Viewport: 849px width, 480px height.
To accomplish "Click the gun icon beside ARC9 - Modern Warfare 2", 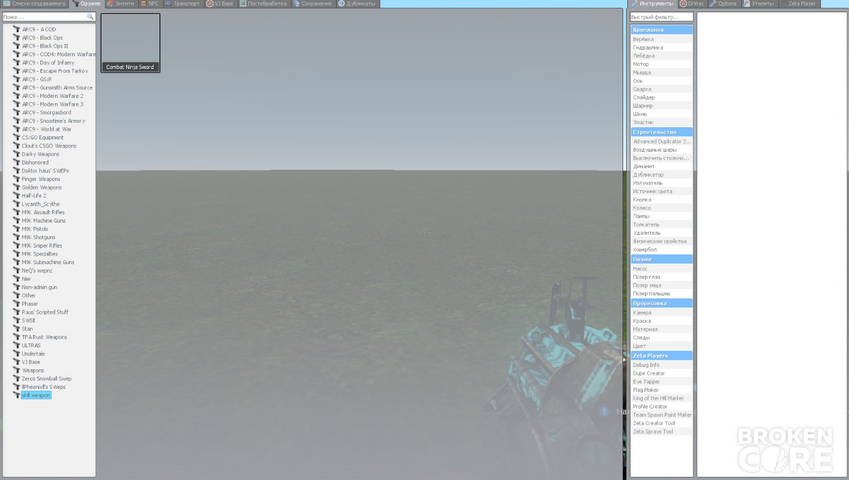I will coord(16,96).
